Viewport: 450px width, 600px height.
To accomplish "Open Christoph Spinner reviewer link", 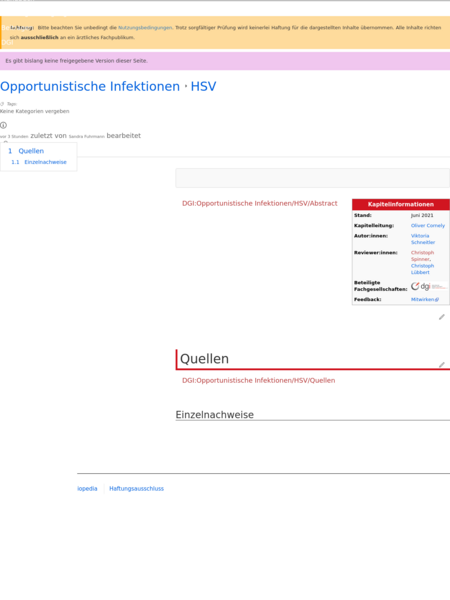I will tap(422, 256).
